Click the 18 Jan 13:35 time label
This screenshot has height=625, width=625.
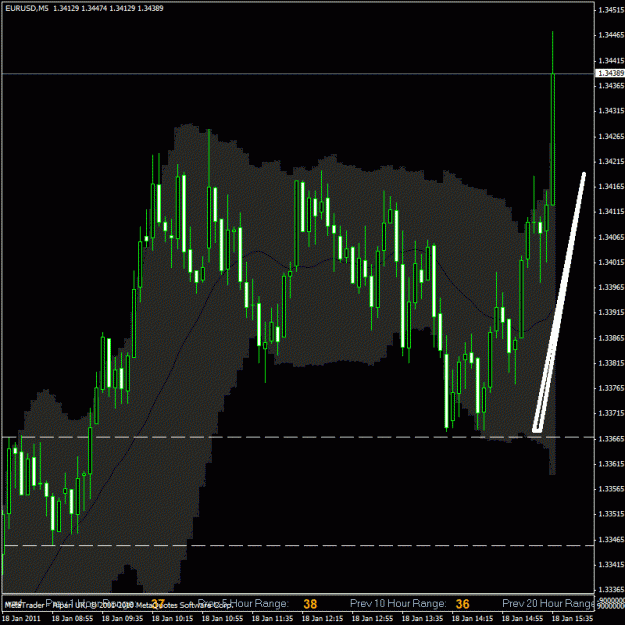point(422,619)
